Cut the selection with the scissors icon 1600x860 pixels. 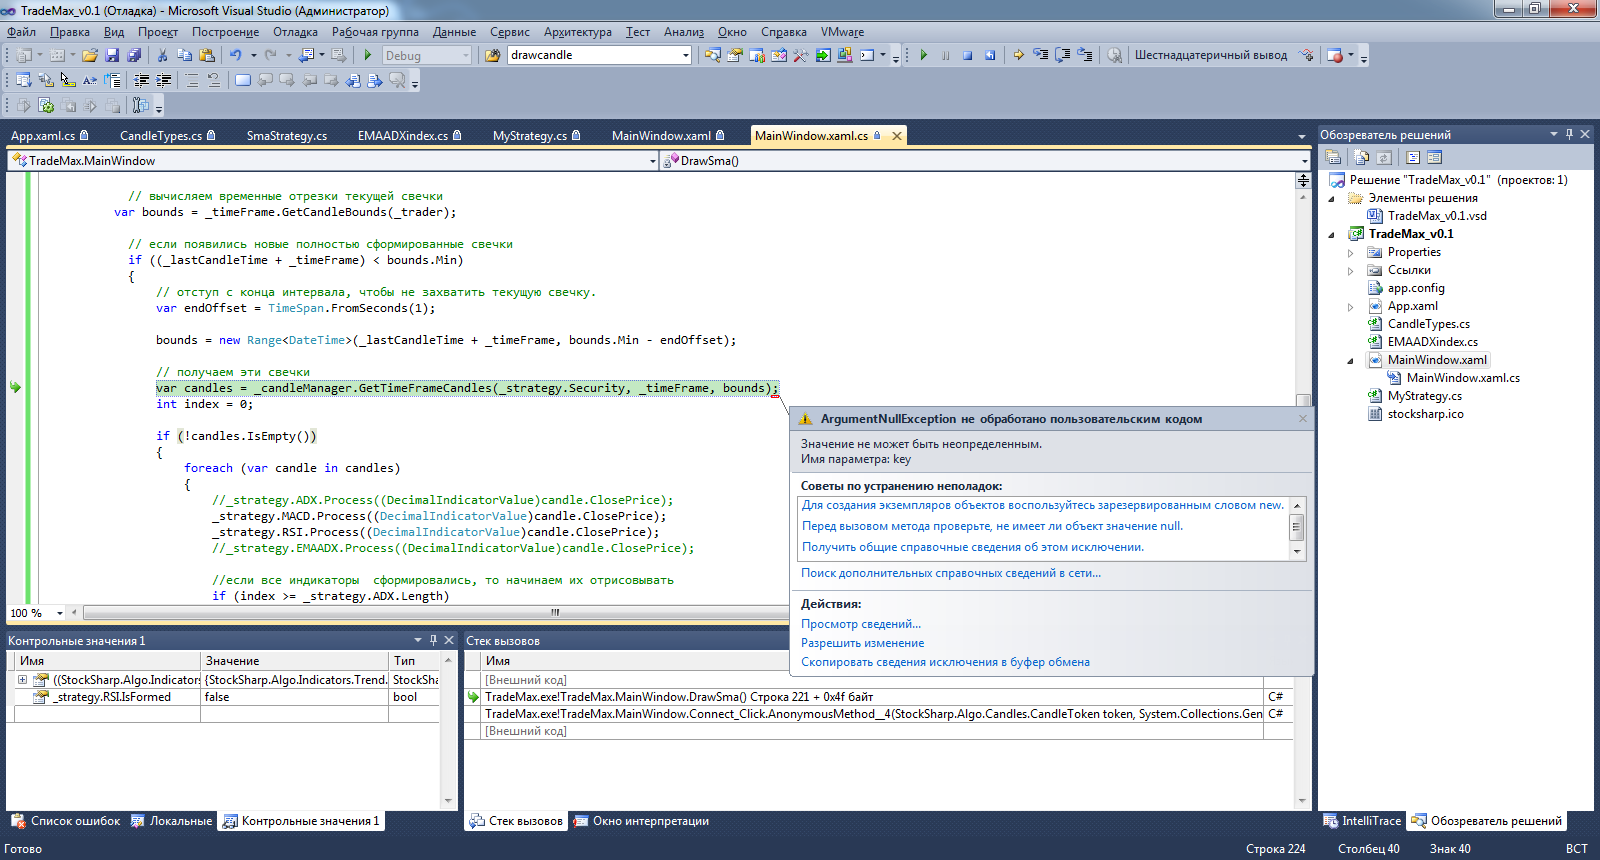pos(162,55)
